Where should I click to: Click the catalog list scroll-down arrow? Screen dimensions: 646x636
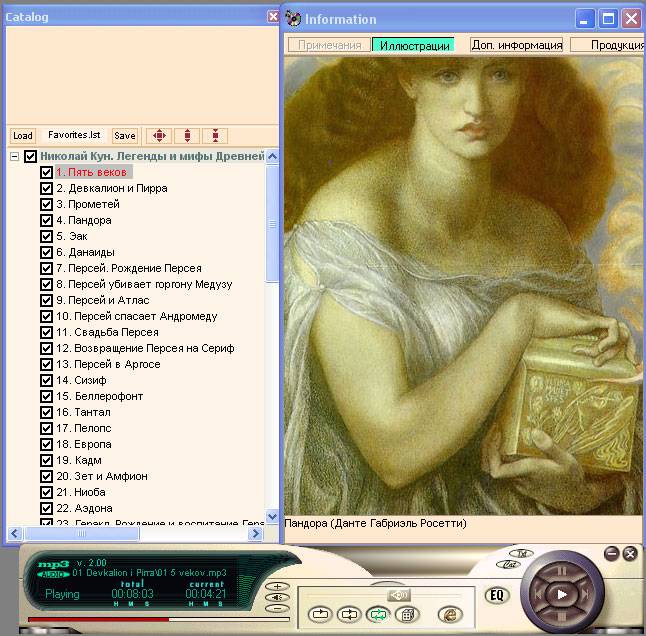(x=272, y=517)
